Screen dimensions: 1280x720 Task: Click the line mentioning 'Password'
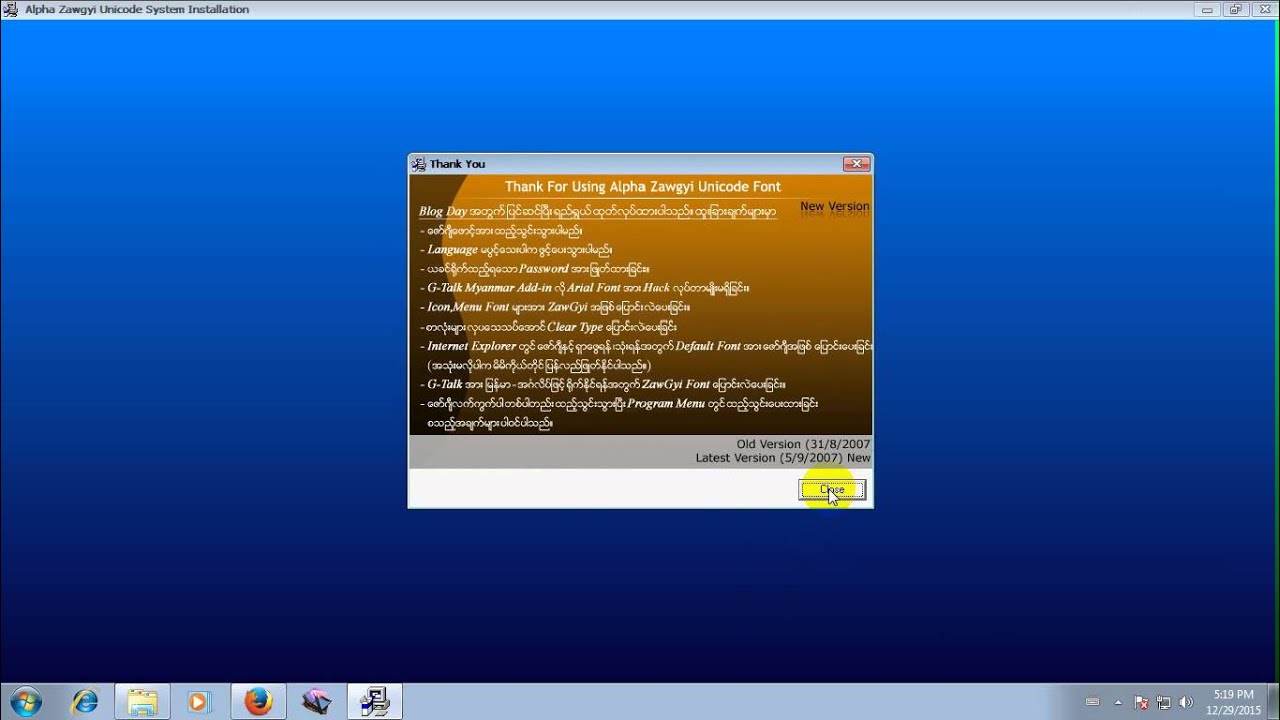(534, 269)
